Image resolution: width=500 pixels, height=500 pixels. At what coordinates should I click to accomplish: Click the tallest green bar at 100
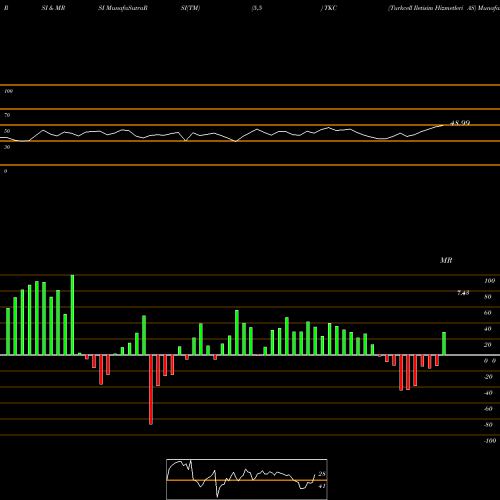point(72,315)
